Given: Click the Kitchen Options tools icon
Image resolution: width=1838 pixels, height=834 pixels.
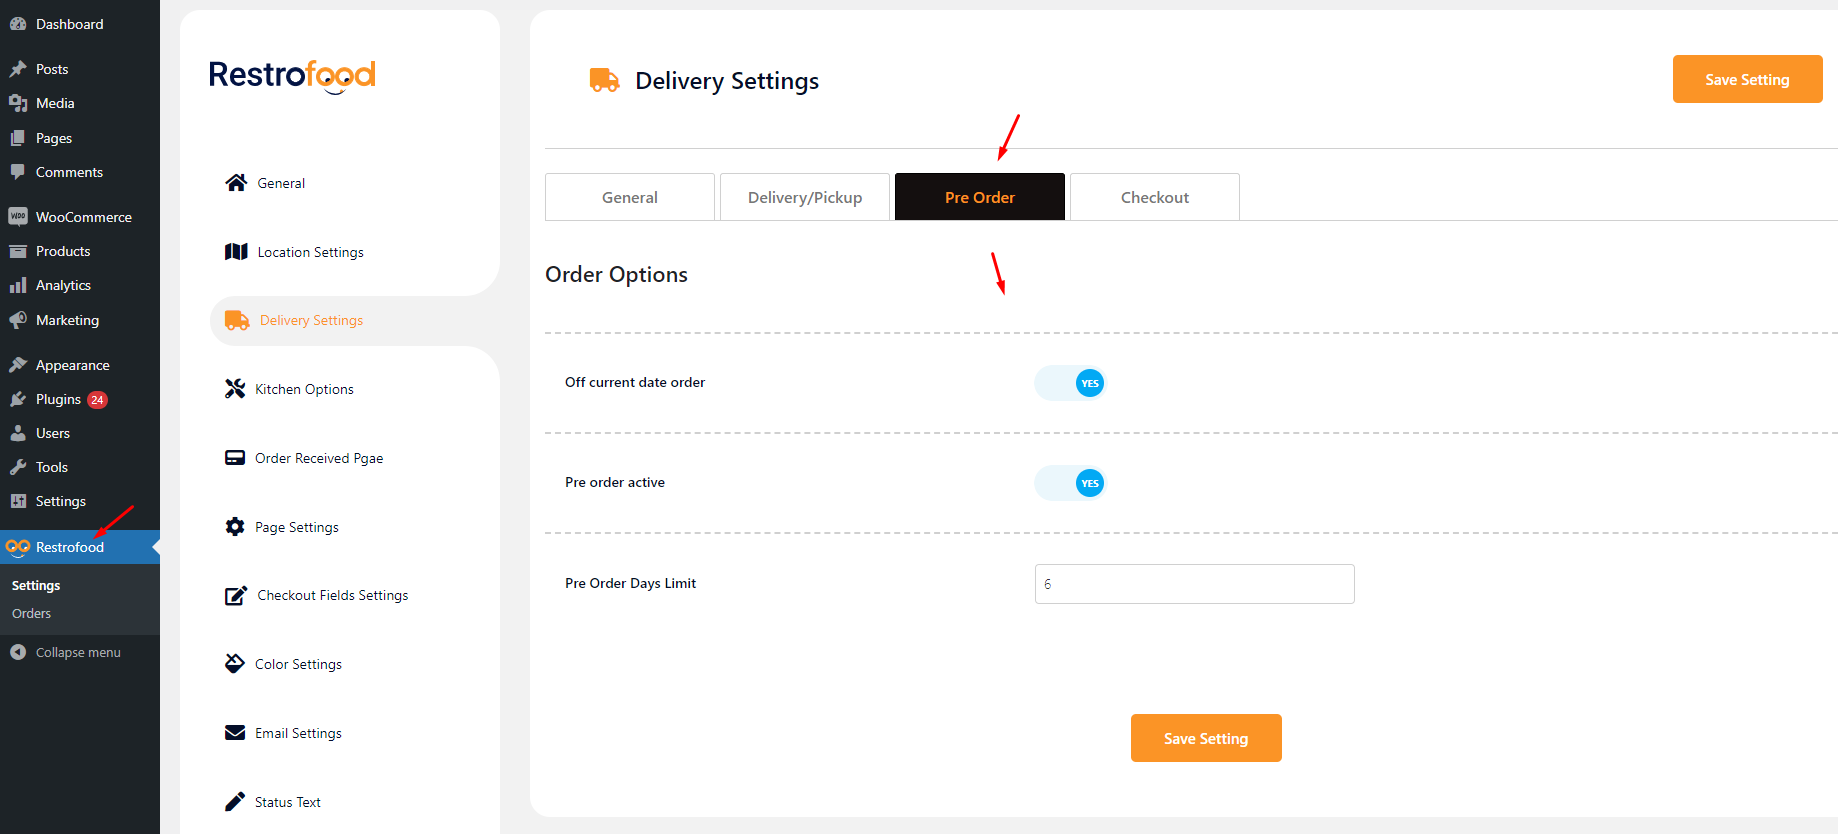Looking at the screenshot, I should pyautogui.click(x=235, y=389).
